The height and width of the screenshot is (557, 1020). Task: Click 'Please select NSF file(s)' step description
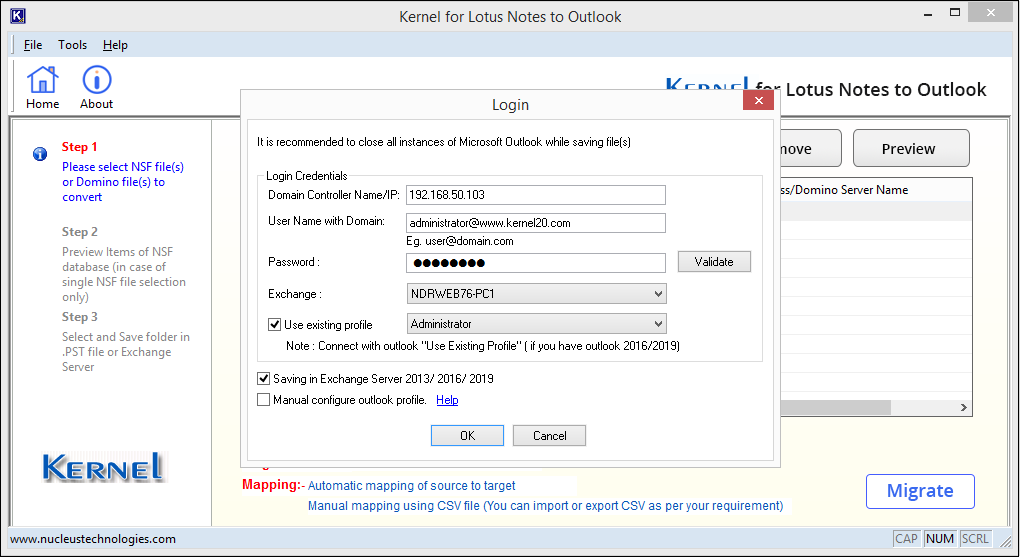pos(123,182)
